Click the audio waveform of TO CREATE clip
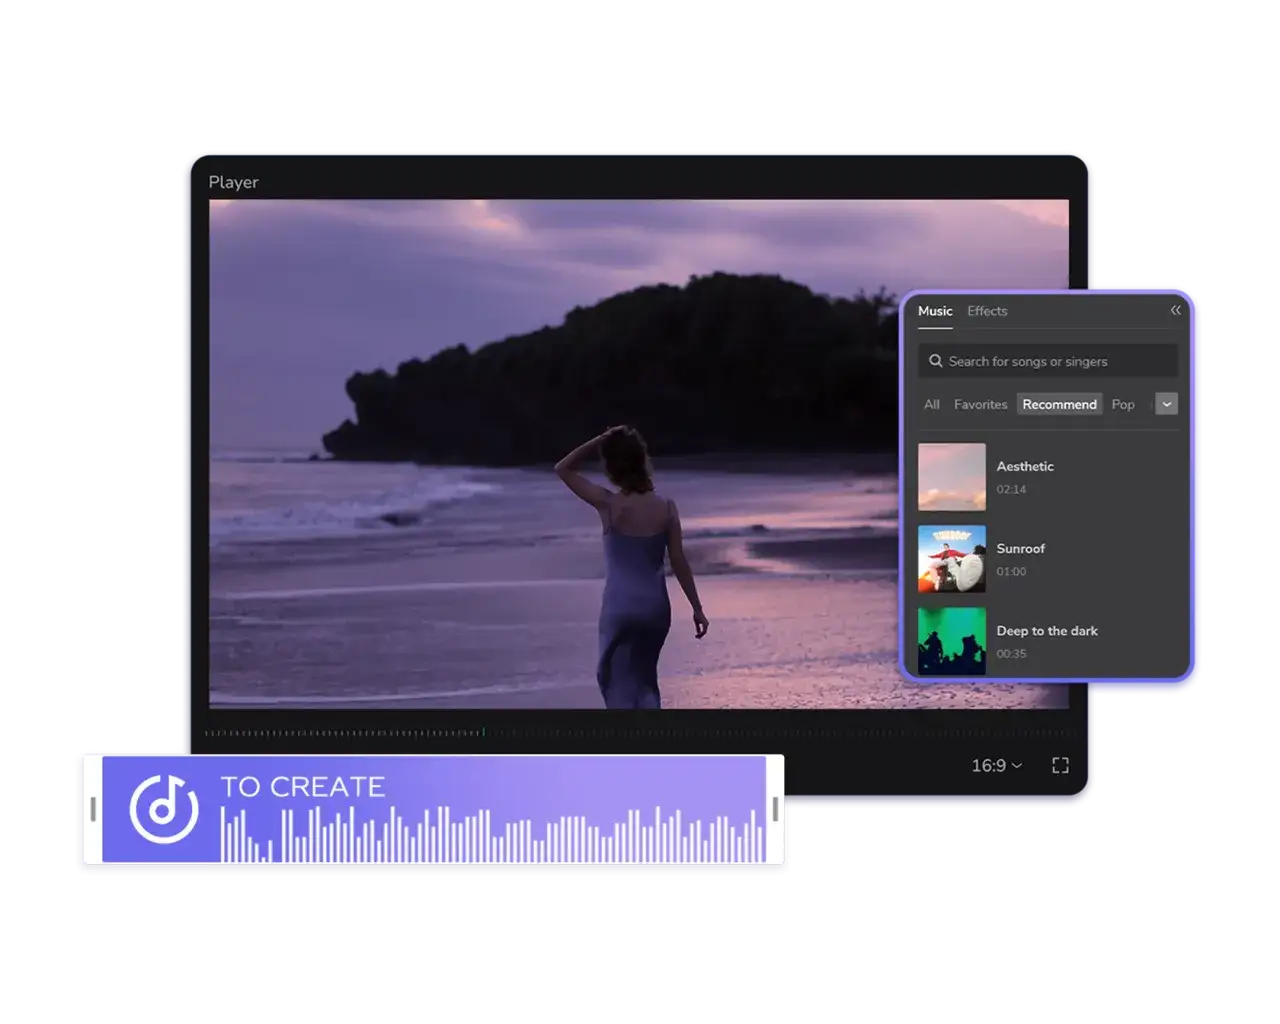 [x=490, y=836]
